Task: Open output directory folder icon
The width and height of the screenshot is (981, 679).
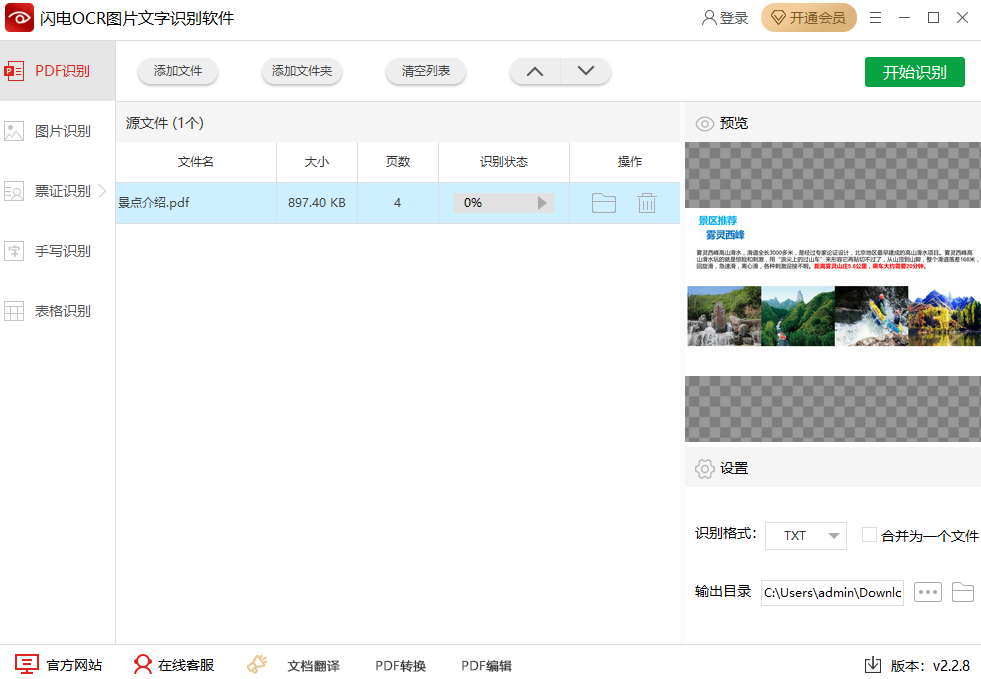Action: coord(962,592)
